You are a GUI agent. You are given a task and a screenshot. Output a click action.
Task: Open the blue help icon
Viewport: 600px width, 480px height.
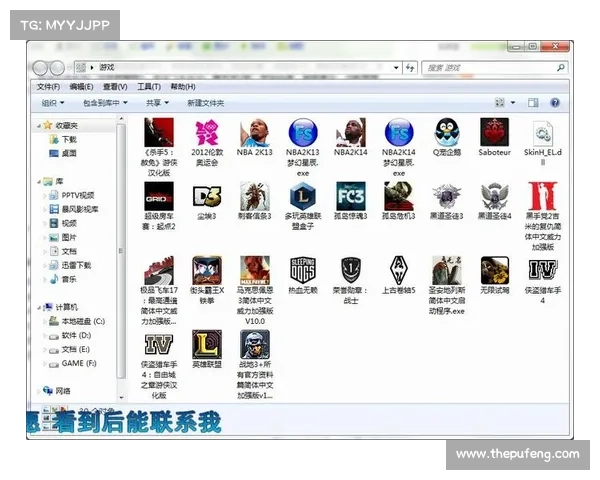tap(555, 103)
